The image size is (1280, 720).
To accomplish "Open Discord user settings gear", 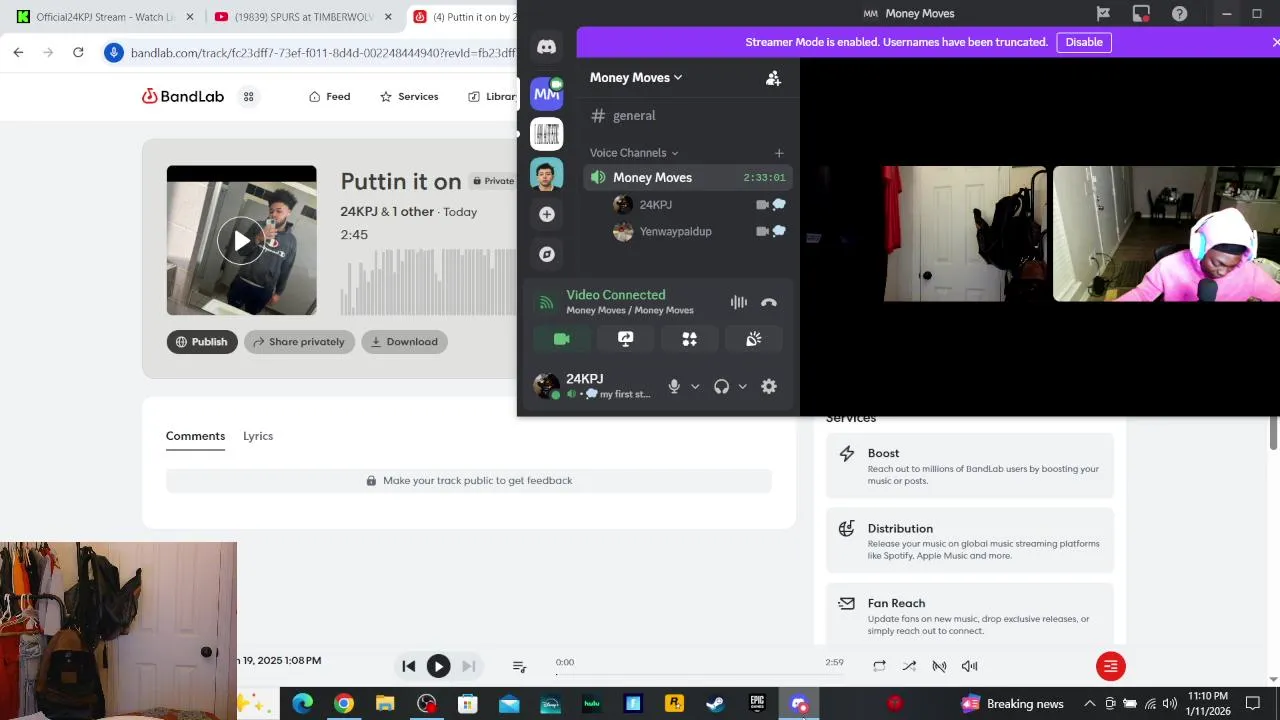I will (x=769, y=387).
